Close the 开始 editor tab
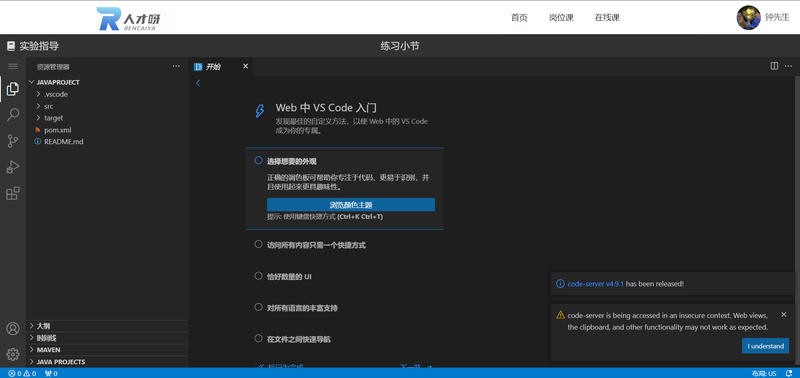 click(x=245, y=66)
